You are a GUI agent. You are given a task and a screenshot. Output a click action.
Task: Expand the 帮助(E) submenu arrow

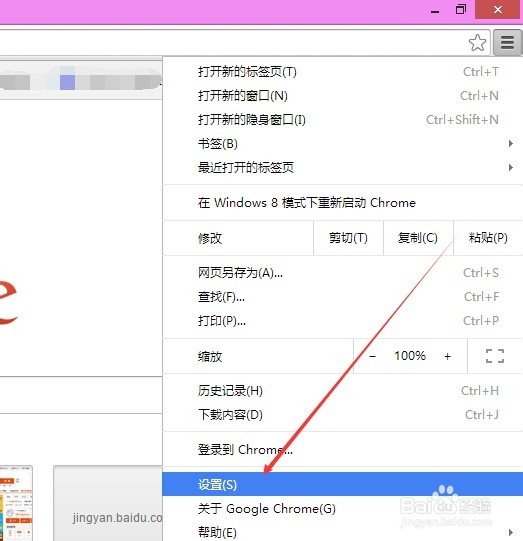click(x=511, y=532)
